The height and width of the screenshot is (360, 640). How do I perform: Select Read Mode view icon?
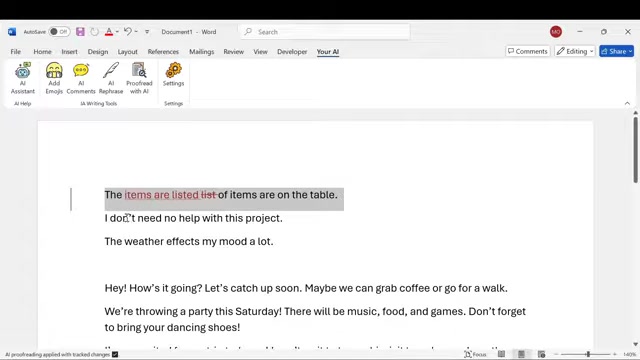[x=501, y=354]
